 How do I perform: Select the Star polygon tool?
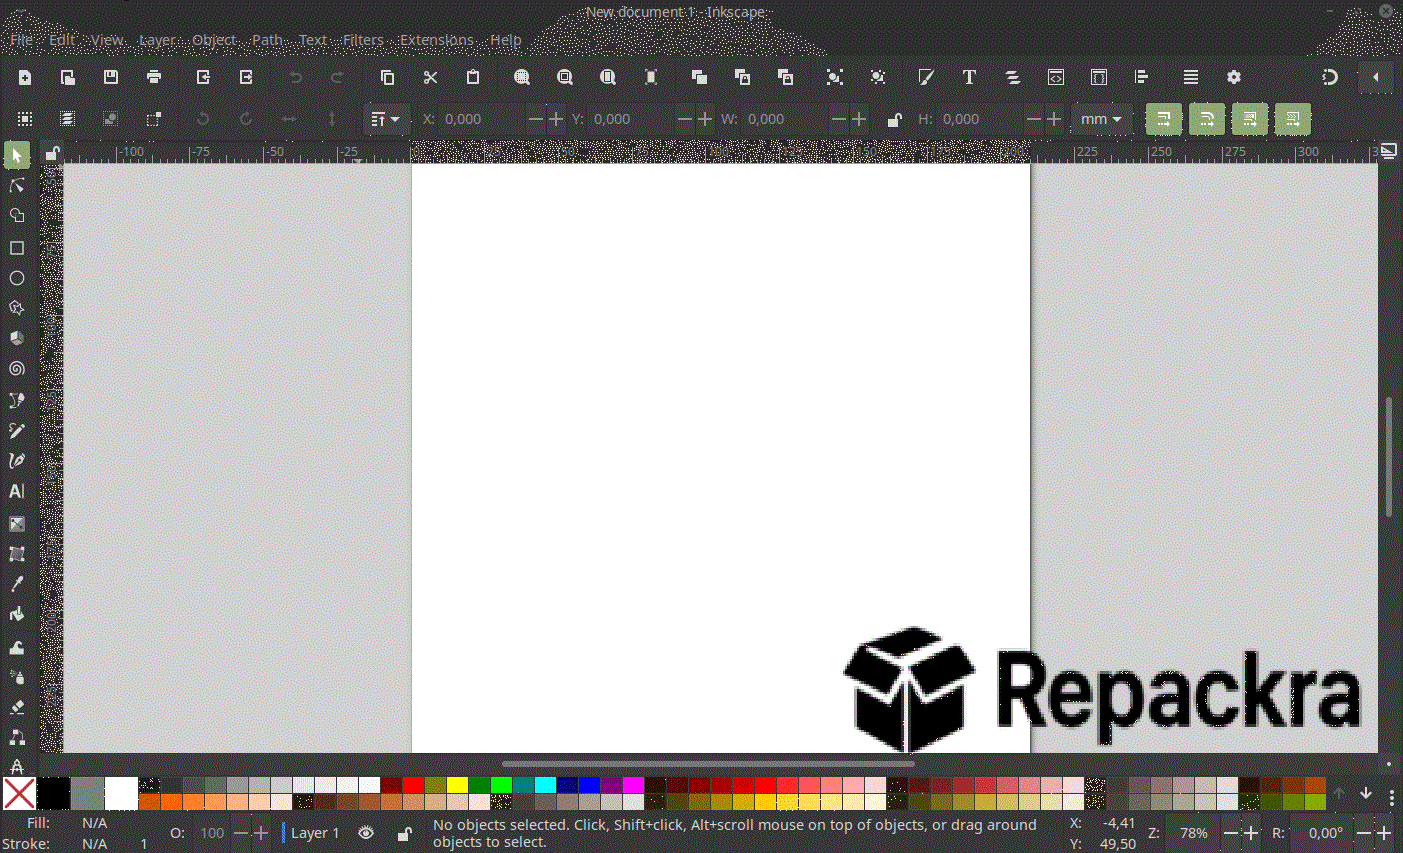(17, 308)
